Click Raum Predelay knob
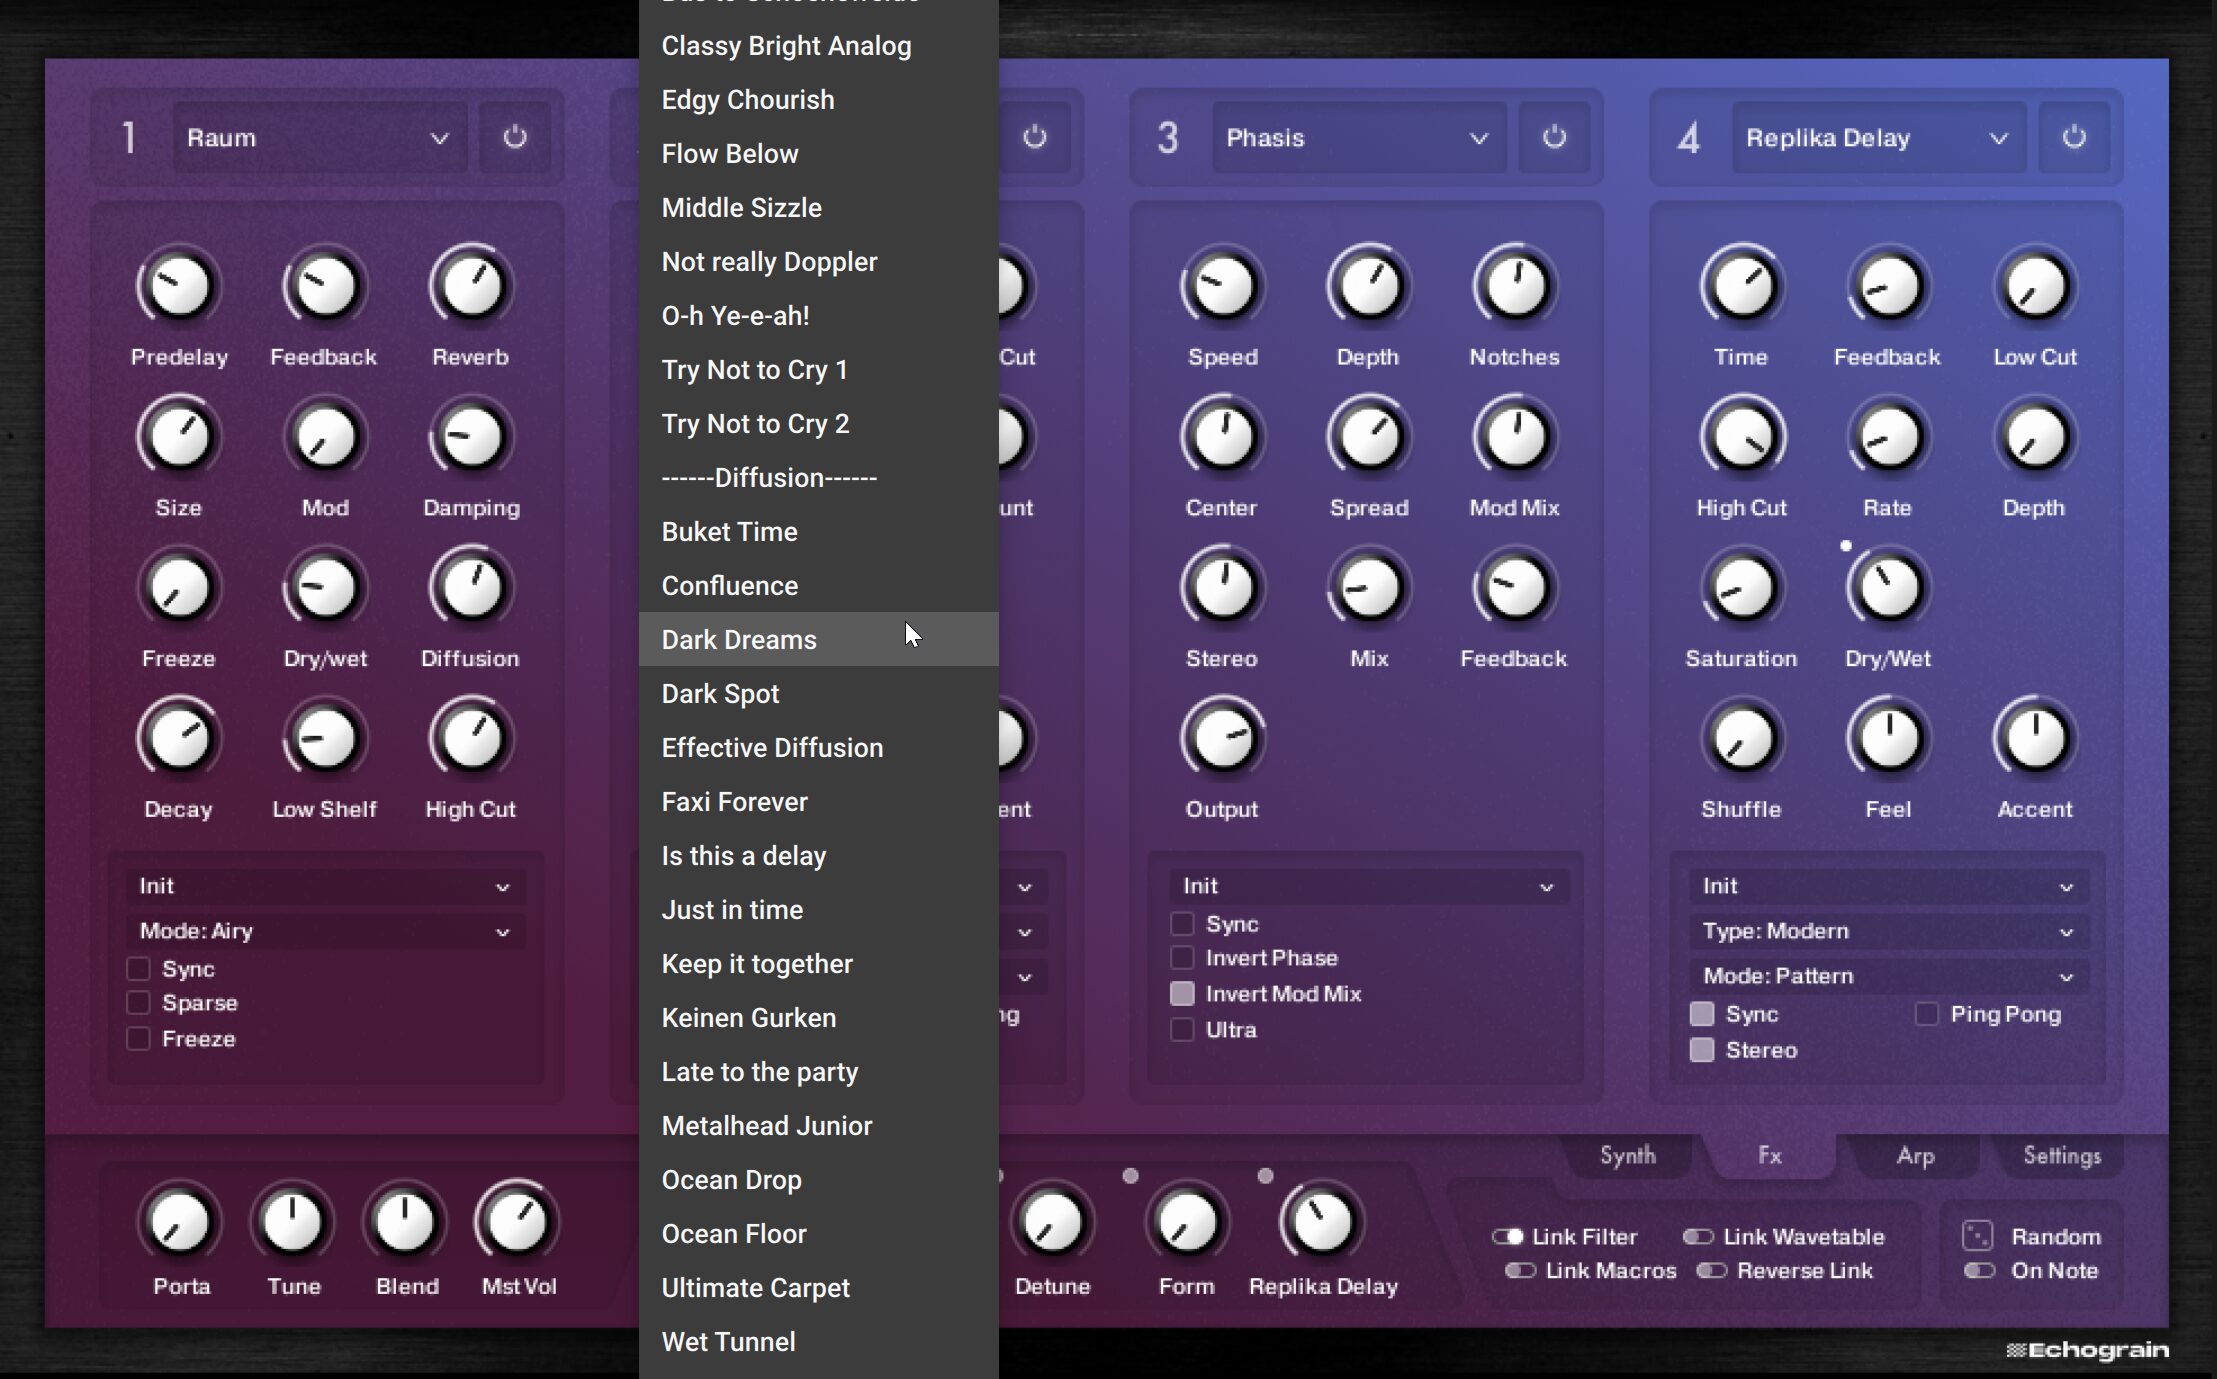2217x1379 pixels. pyautogui.click(x=179, y=286)
